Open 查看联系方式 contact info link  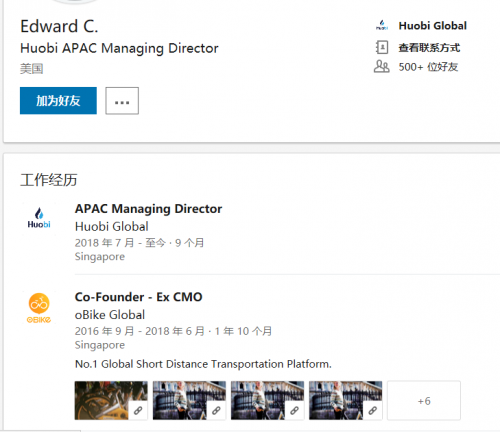coord(429,48)
